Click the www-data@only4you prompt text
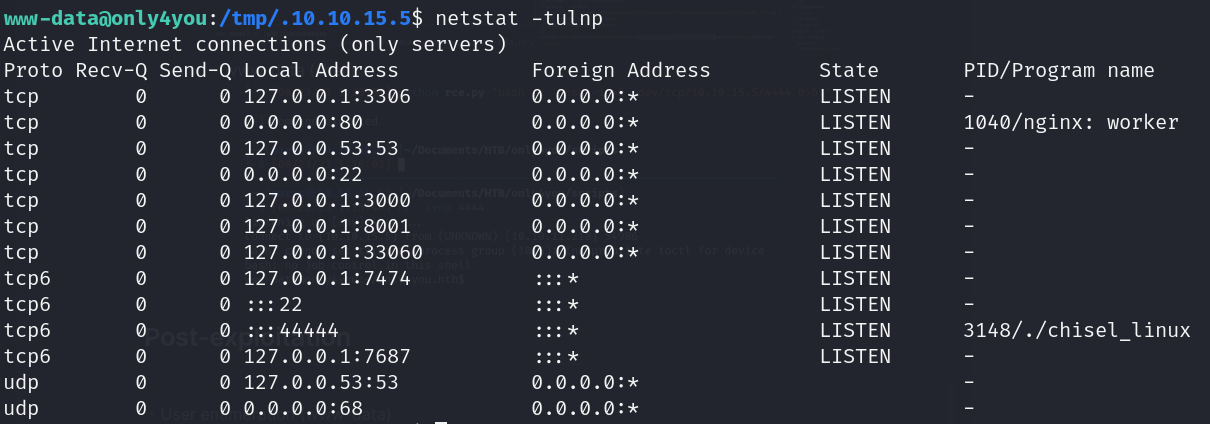Viewport: 1210px width, 424px height. click(100, 19)
